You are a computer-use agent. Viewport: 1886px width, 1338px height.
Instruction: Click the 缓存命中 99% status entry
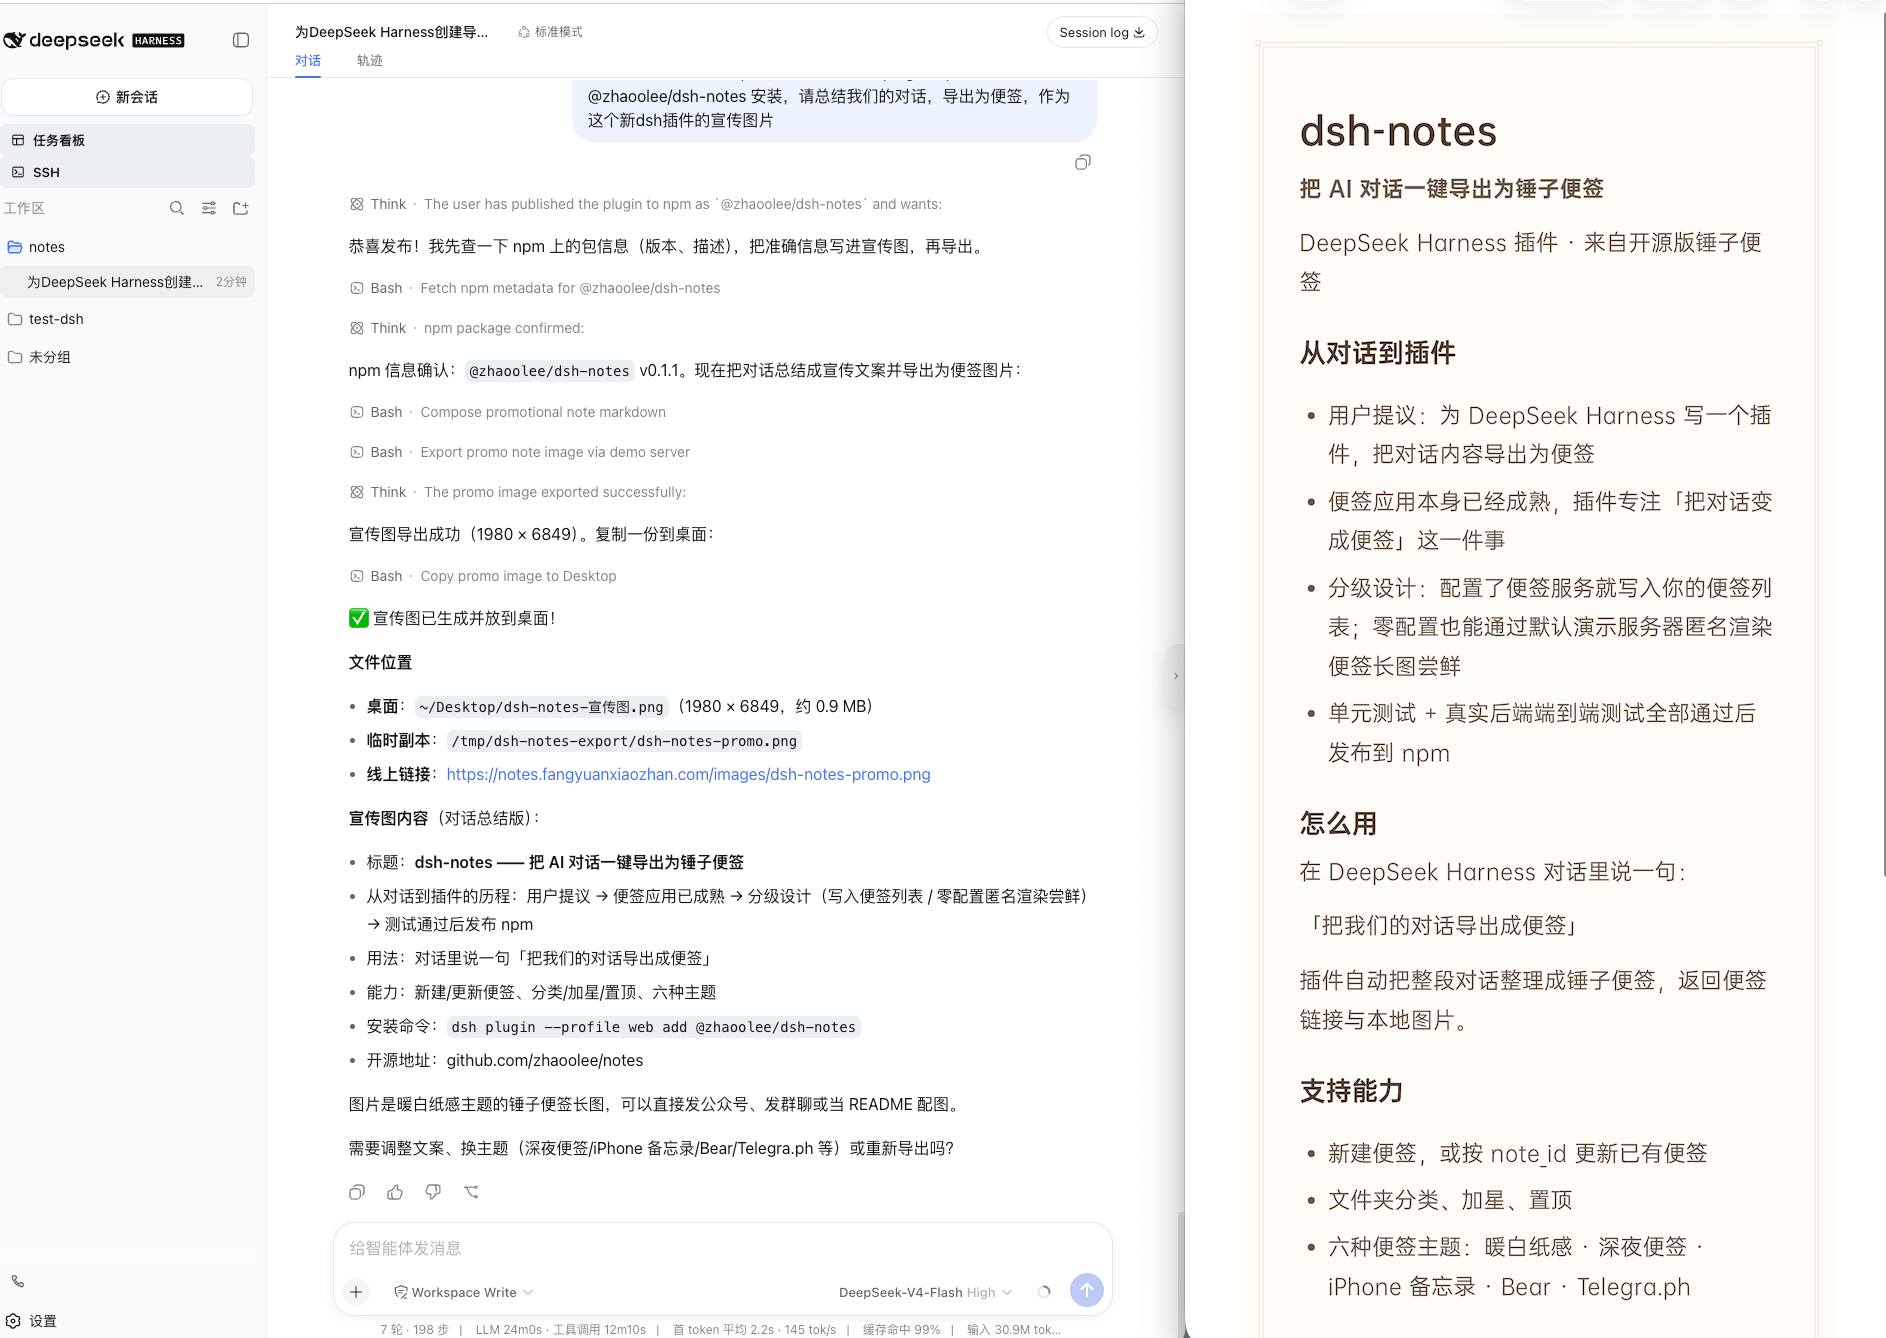click(901, 1329)
